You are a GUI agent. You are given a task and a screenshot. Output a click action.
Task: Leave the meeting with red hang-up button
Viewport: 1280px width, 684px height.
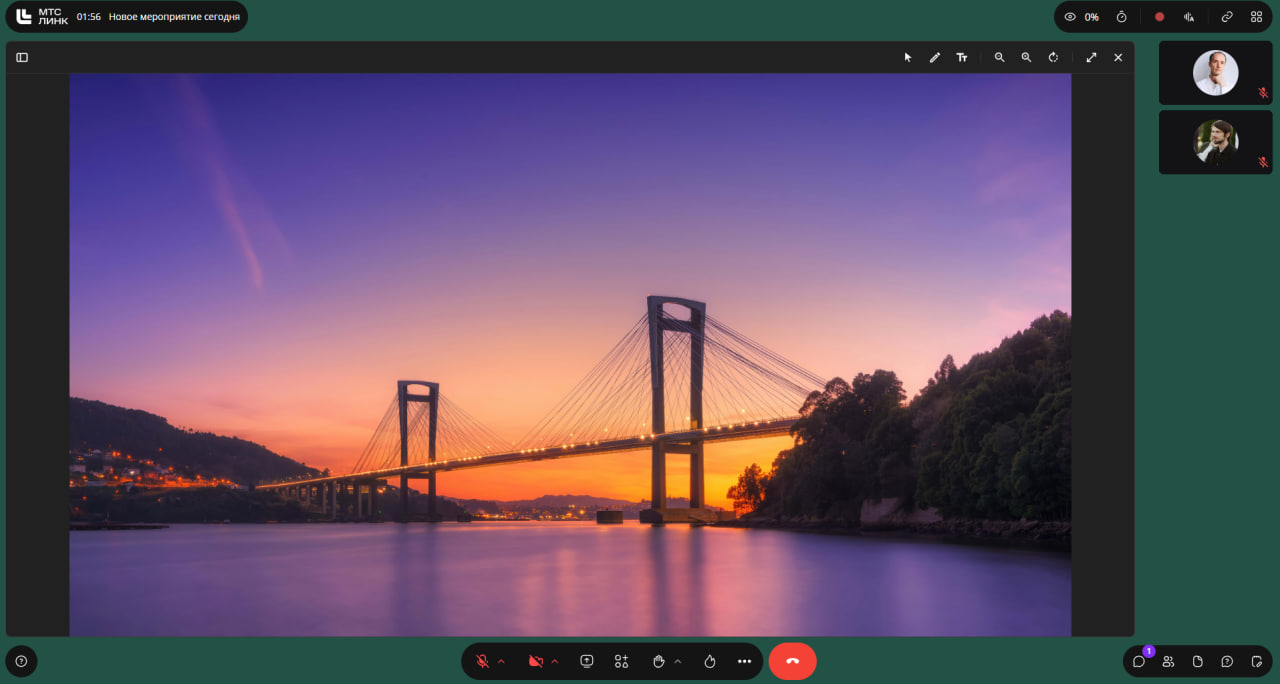[793, 661]
